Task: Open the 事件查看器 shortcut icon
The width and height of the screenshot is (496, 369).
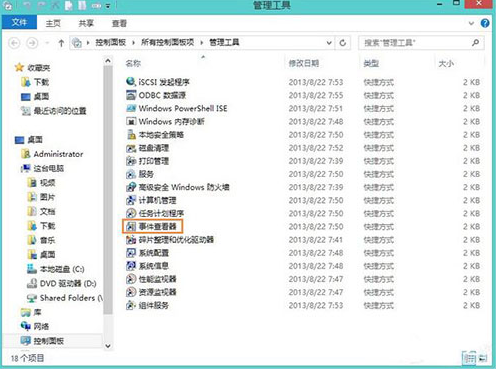Action: click(131, 227)
